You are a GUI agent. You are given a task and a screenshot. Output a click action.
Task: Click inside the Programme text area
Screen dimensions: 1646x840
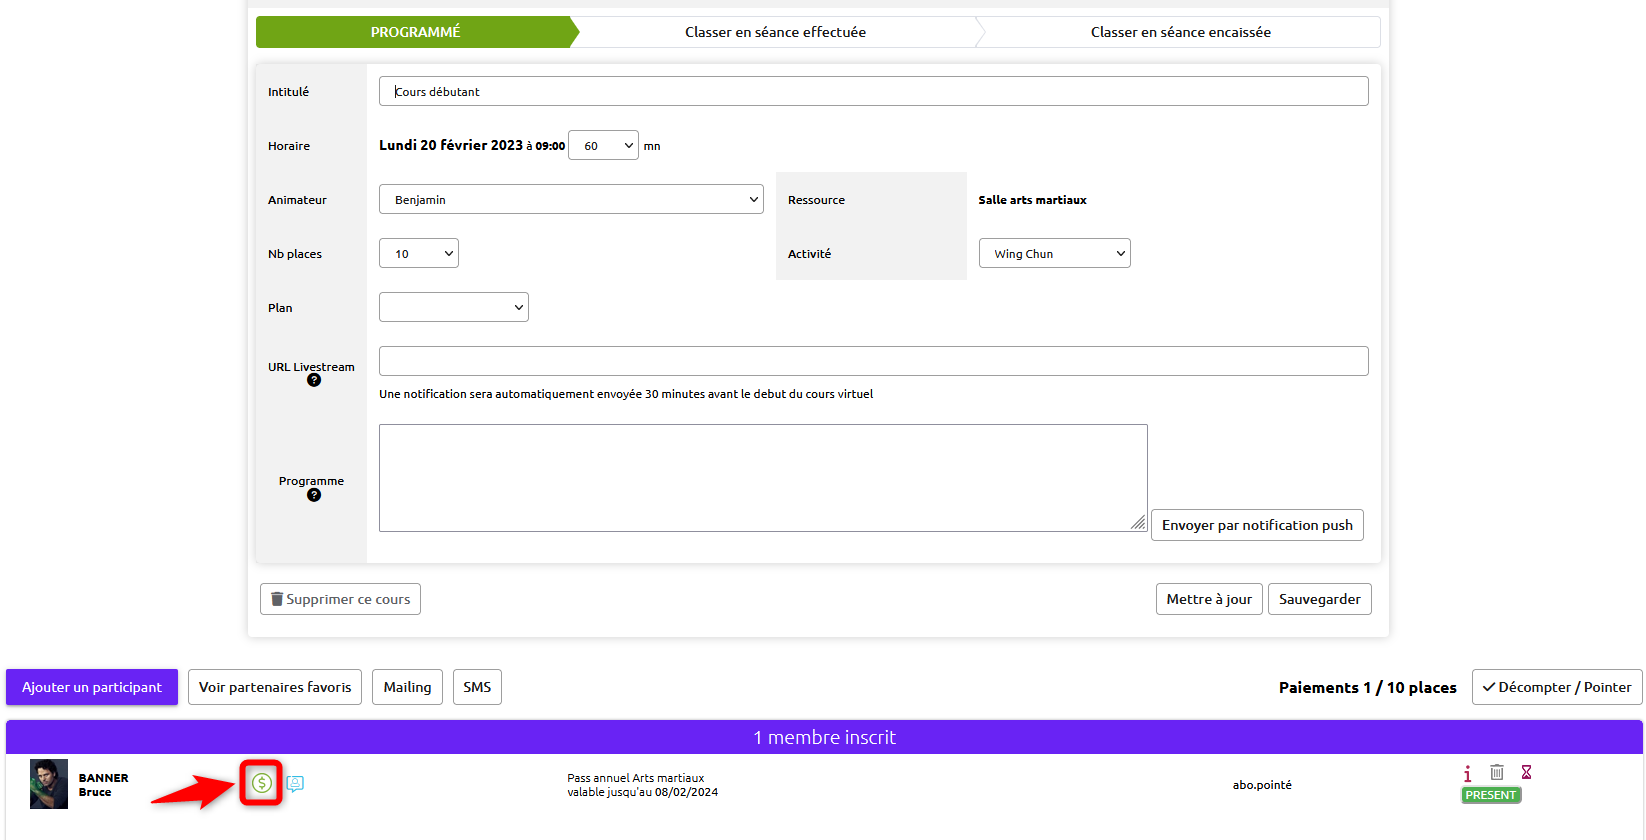[763, 478]
